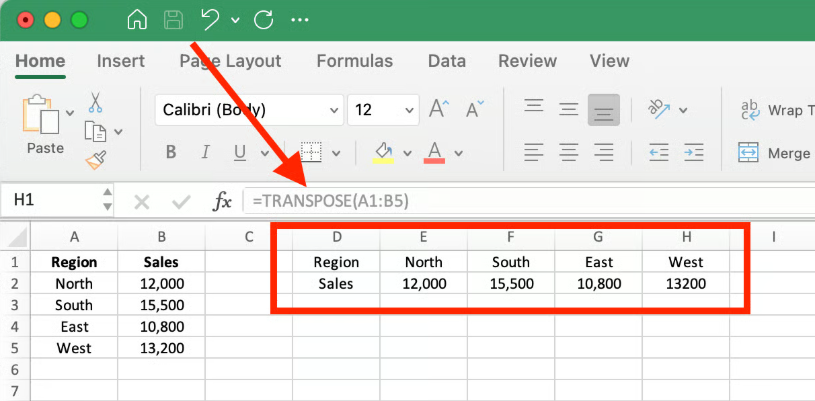Enable center horizontal text alignment
Viewport: 815px width, 401px height.
[568, 152]
